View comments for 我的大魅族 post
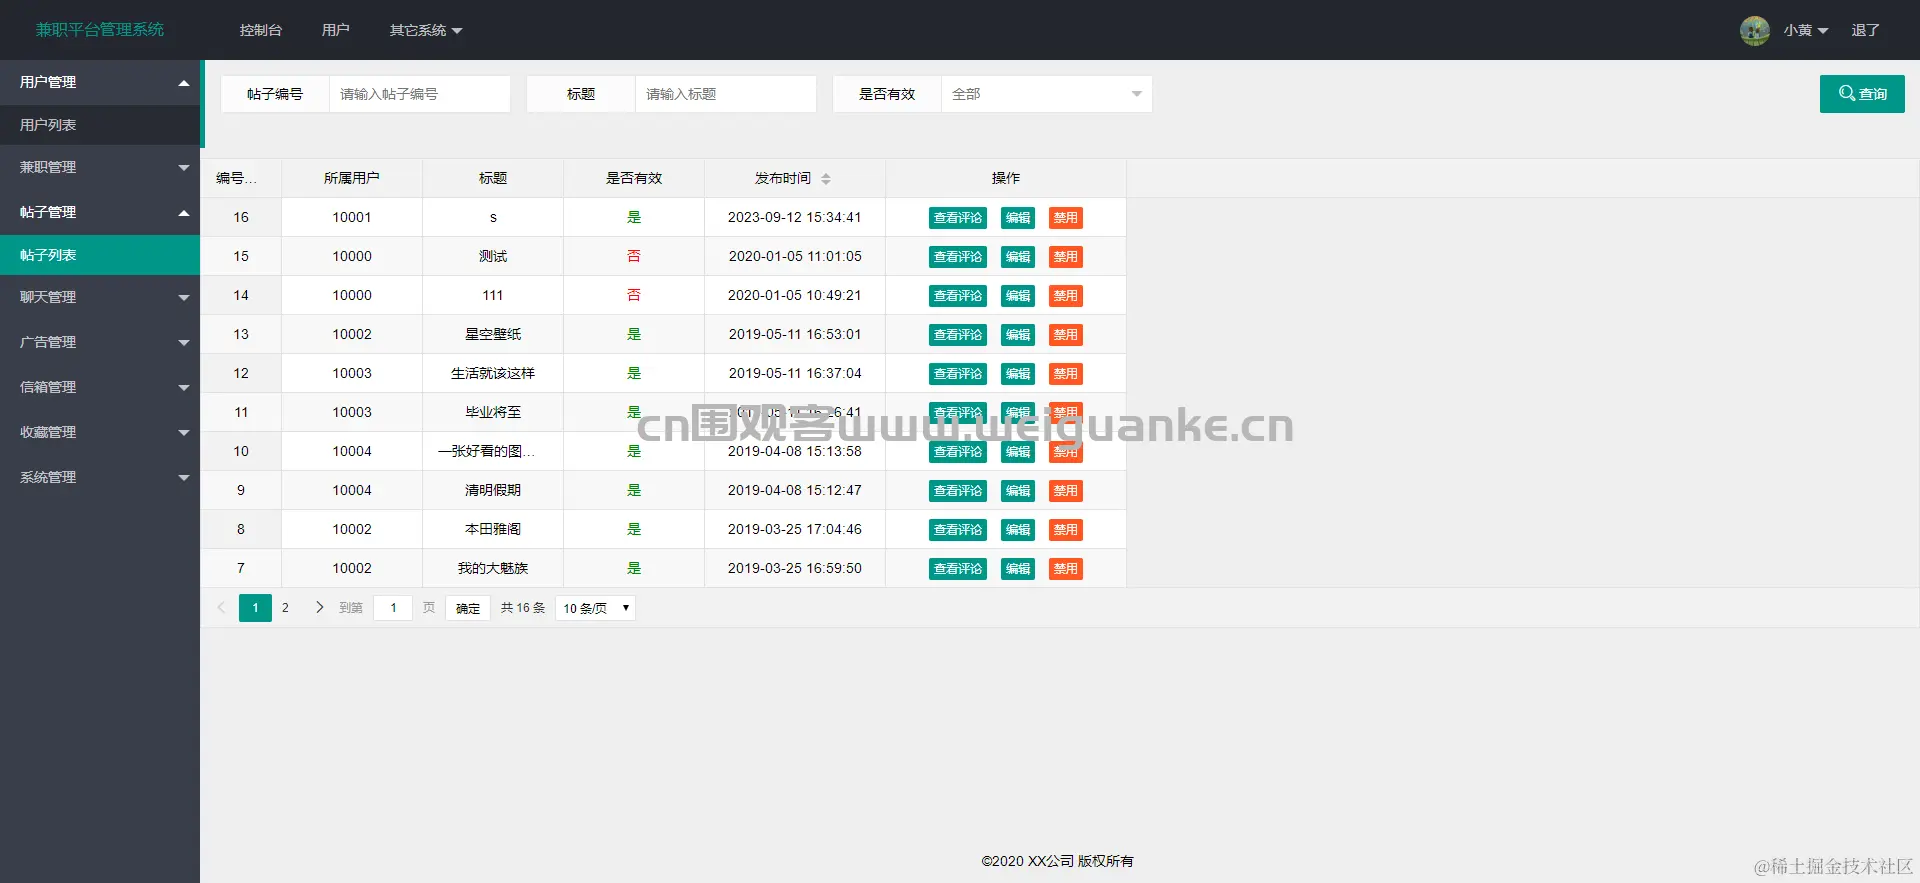The height and width of the screenshot is (883, 1920). click(958, 569)
